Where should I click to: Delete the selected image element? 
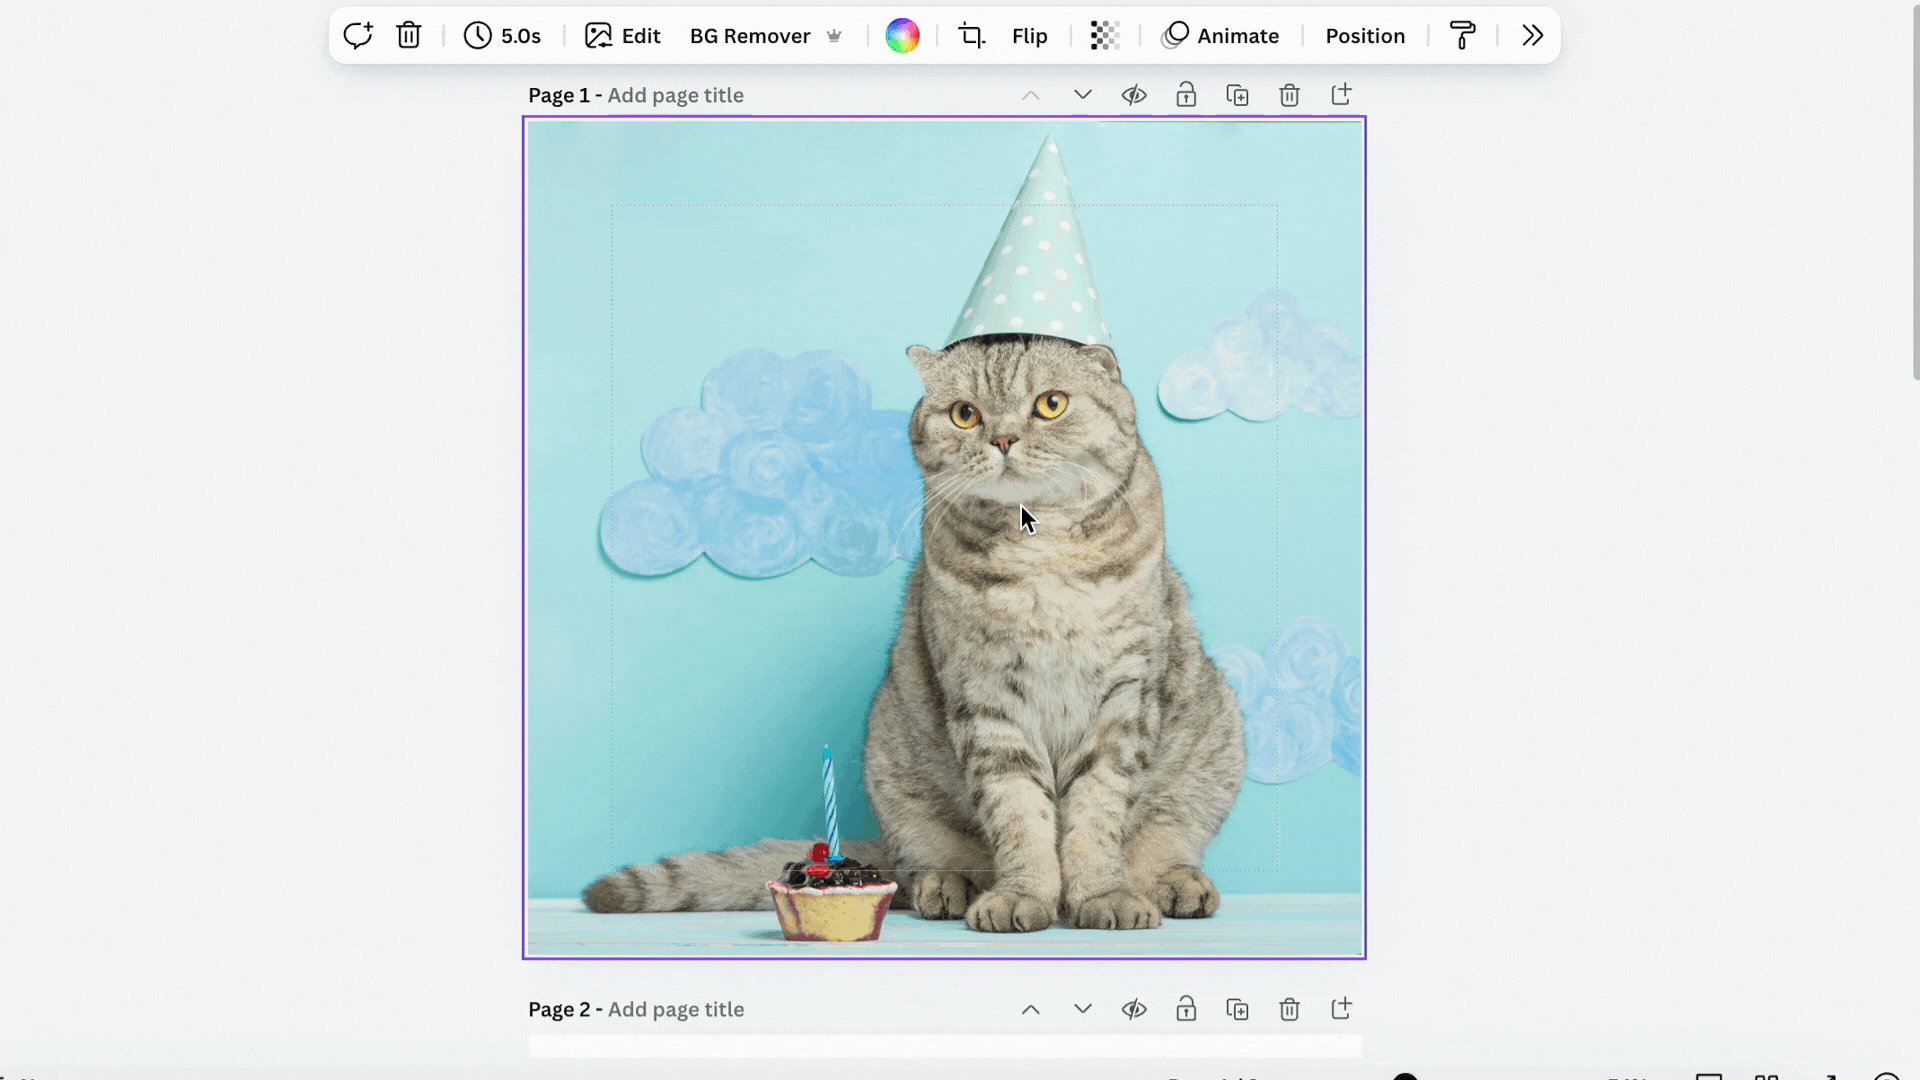[x=408, y=35]
